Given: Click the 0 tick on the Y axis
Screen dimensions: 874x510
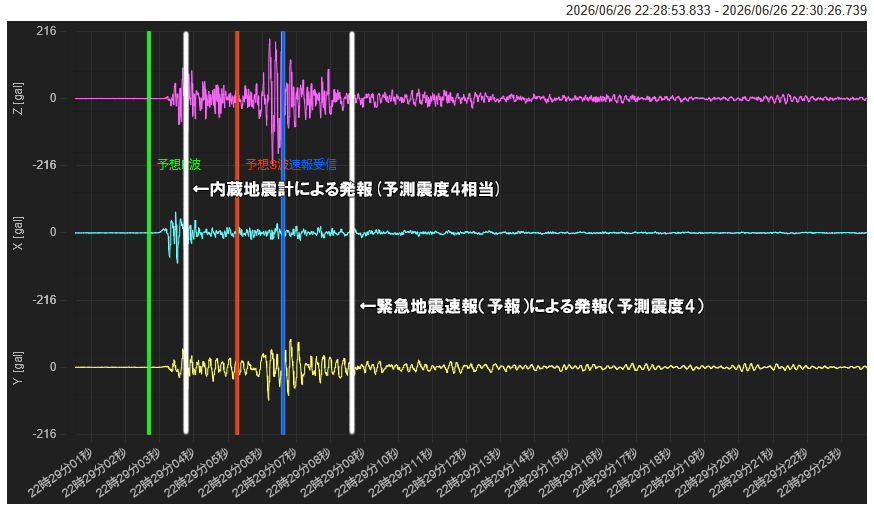Looking at the screenshot, I should pos(54,367).
